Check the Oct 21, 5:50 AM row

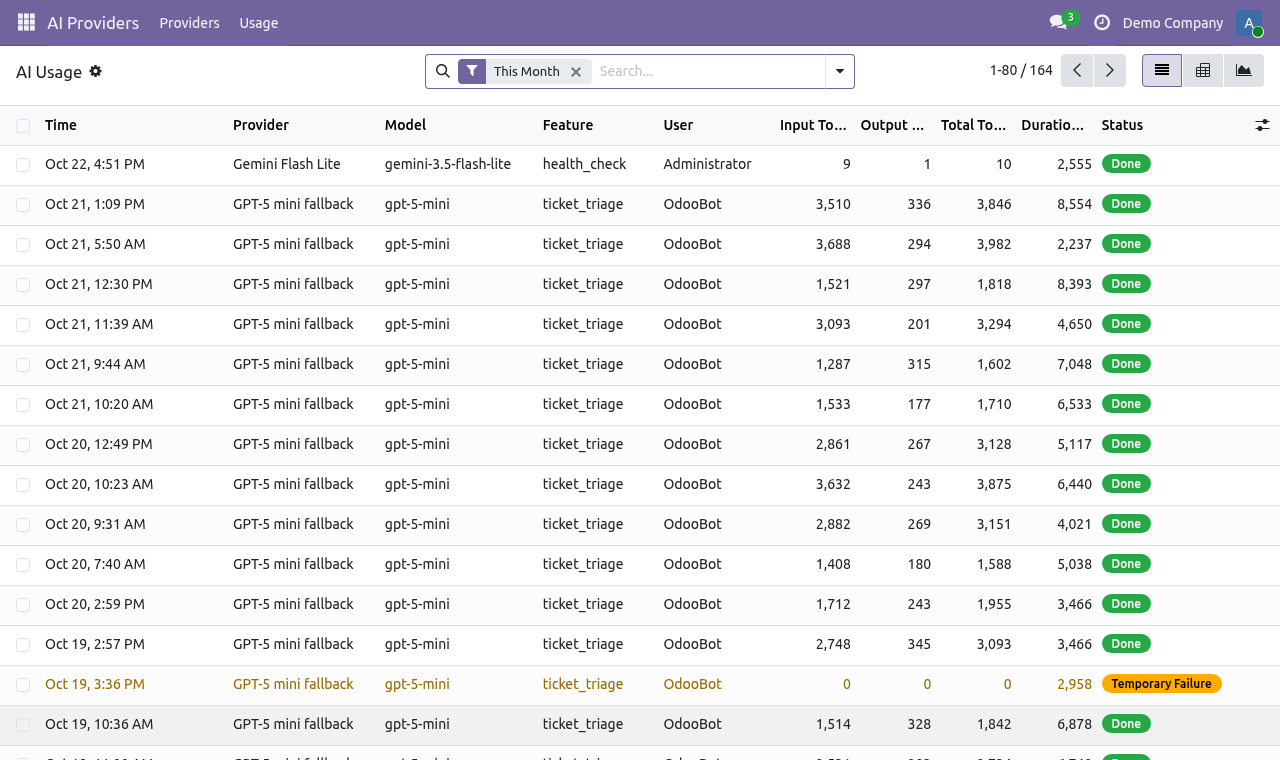coord(23,245)
